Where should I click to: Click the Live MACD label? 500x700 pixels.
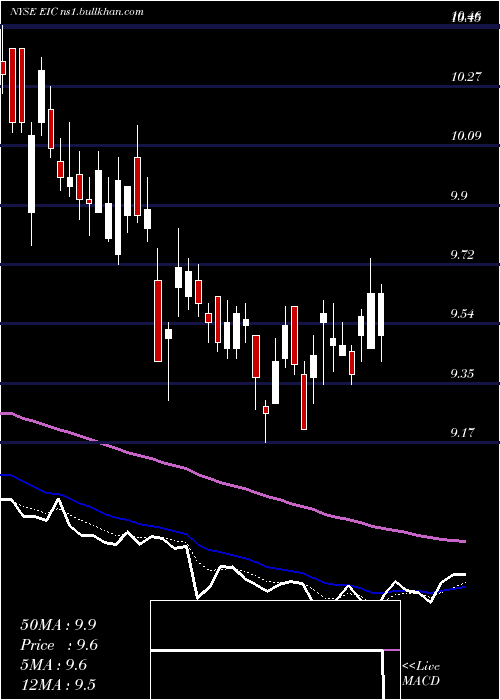coord(421,673)
